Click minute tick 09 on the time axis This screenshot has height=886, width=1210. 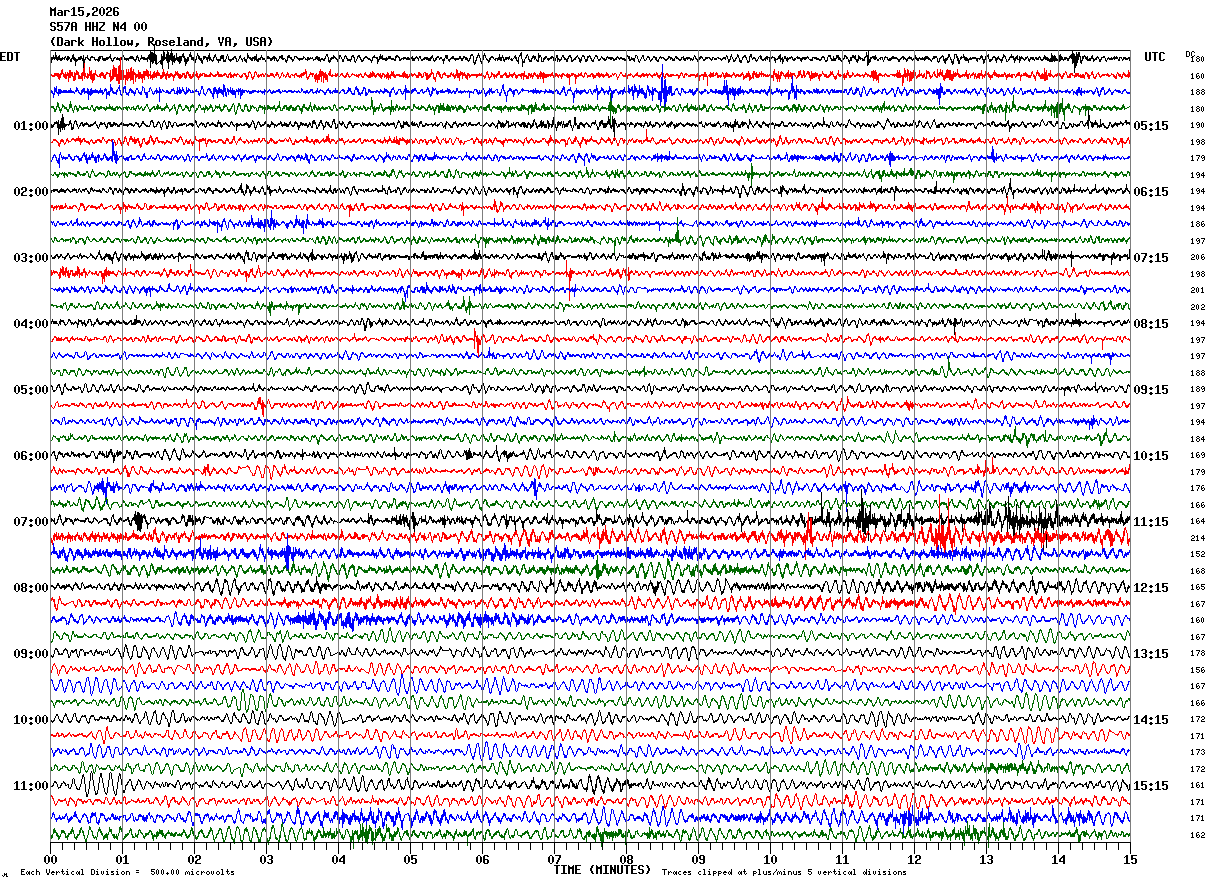click(698, 859)
